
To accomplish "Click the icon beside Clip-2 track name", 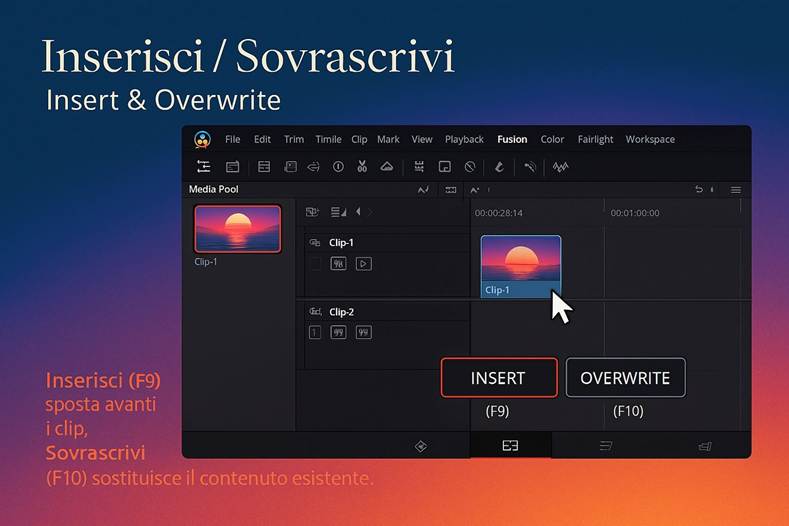I will pos(315,312).
